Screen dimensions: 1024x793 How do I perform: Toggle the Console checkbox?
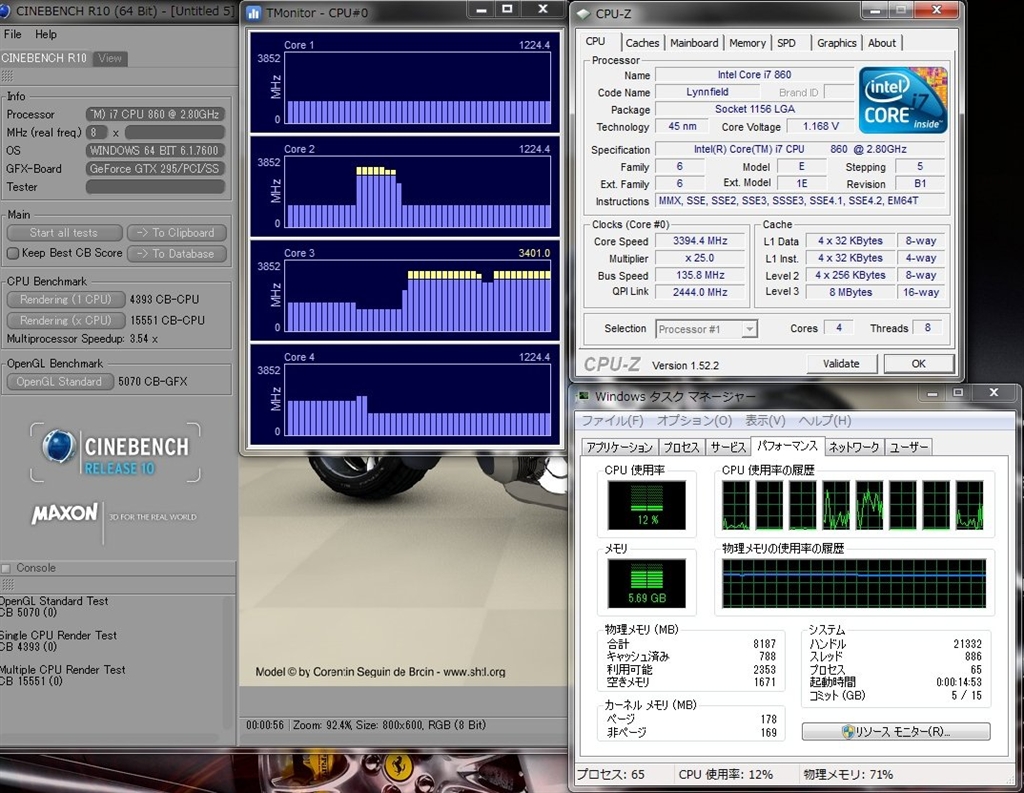6,568
